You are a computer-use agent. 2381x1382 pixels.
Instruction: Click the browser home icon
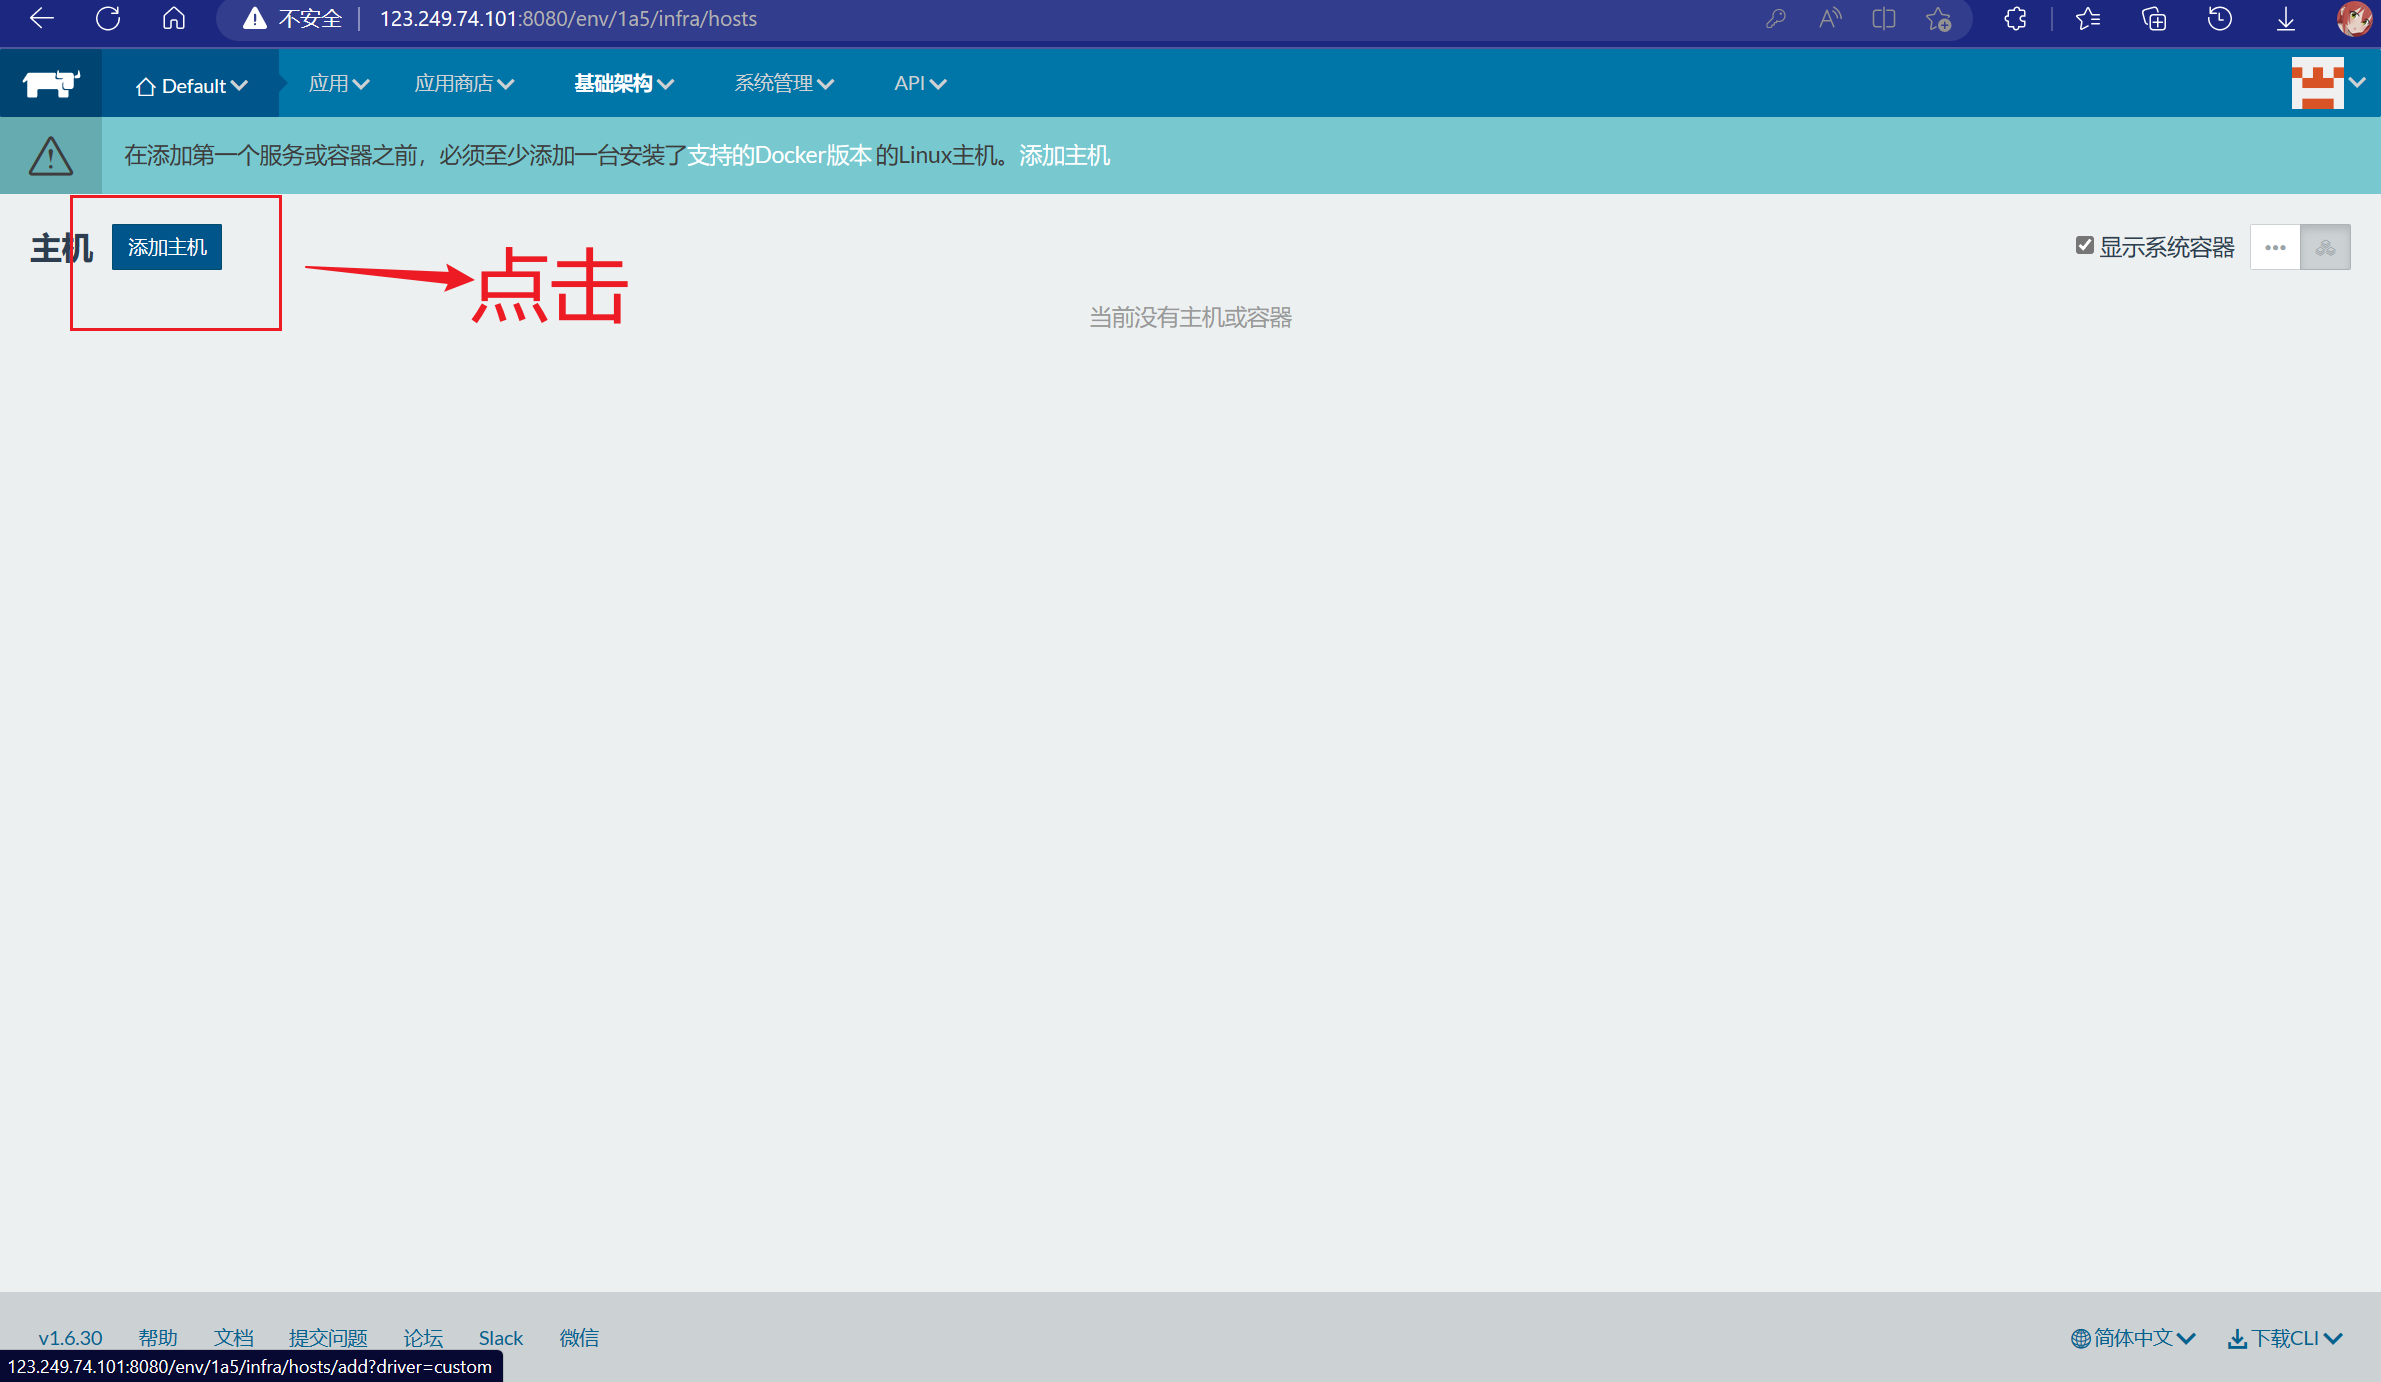[174, 19]
